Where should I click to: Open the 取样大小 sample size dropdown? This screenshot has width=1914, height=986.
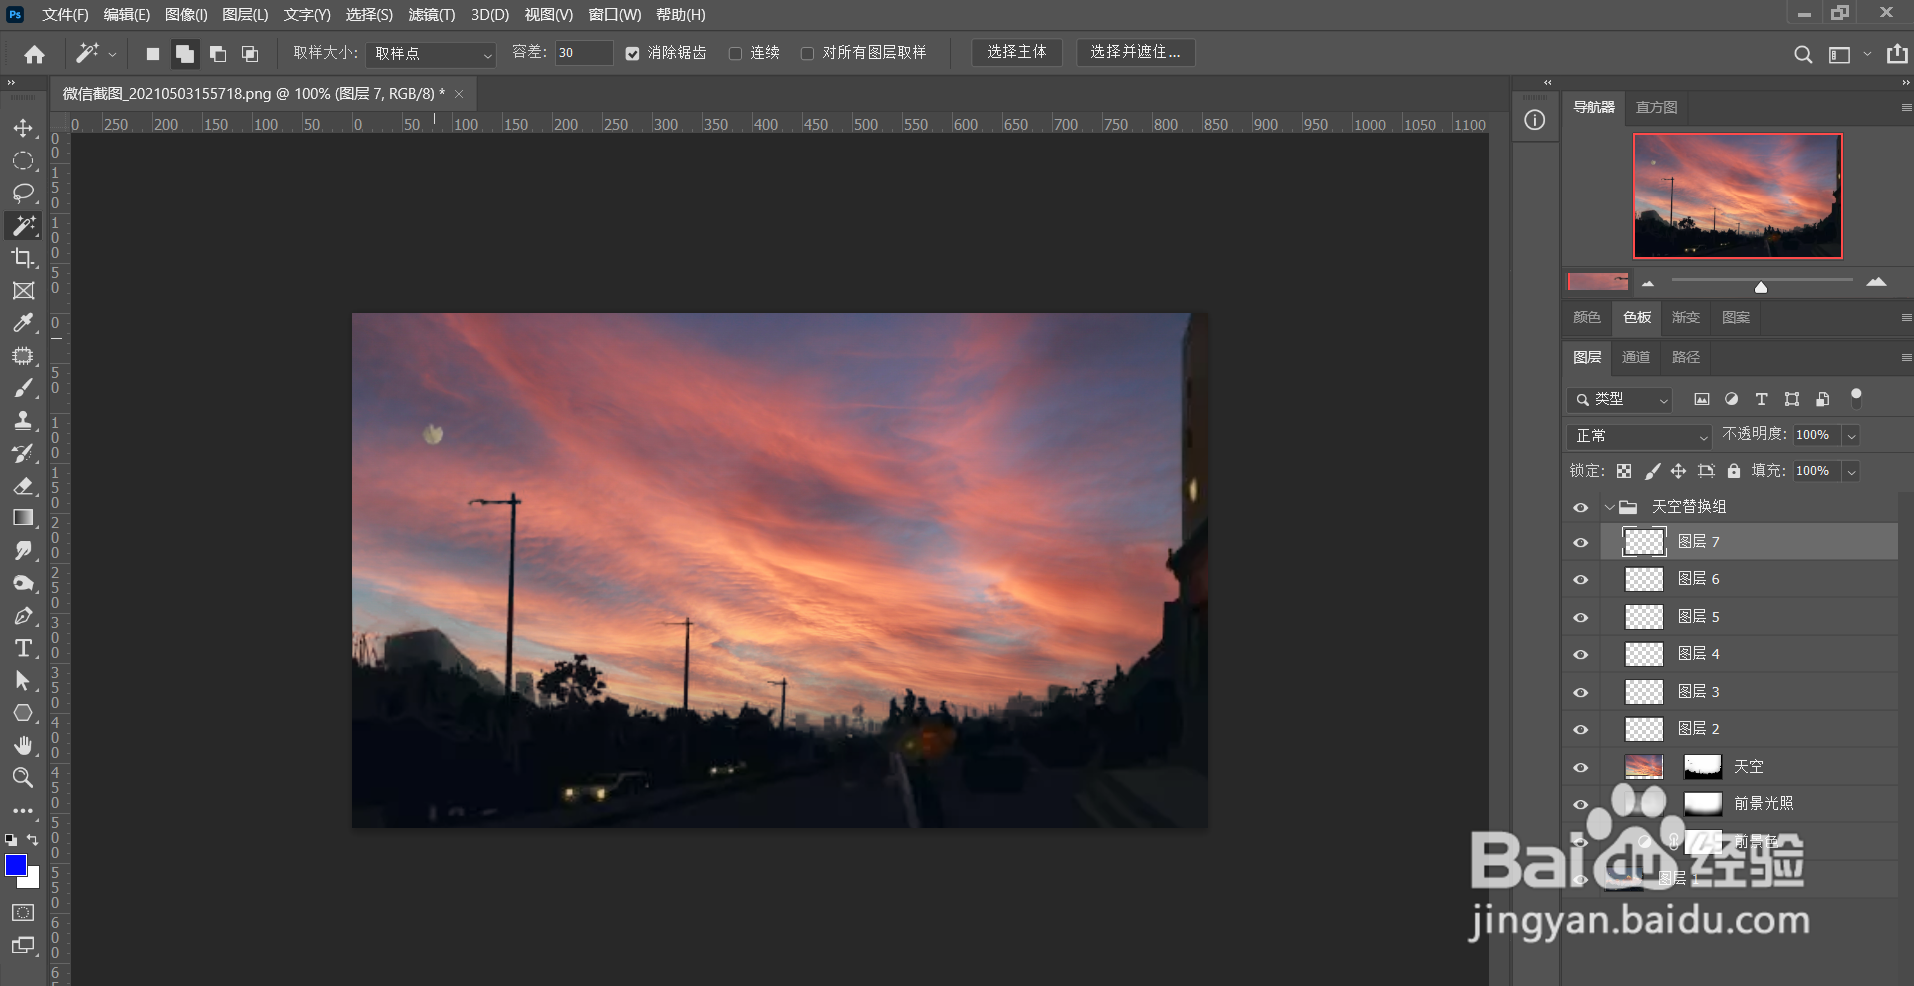tap(432, 54)
